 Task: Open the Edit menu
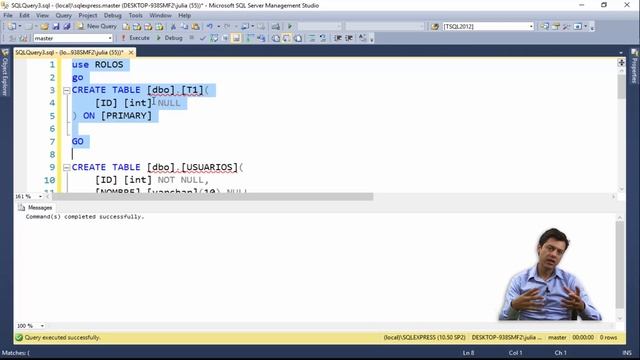pos(24,16)
